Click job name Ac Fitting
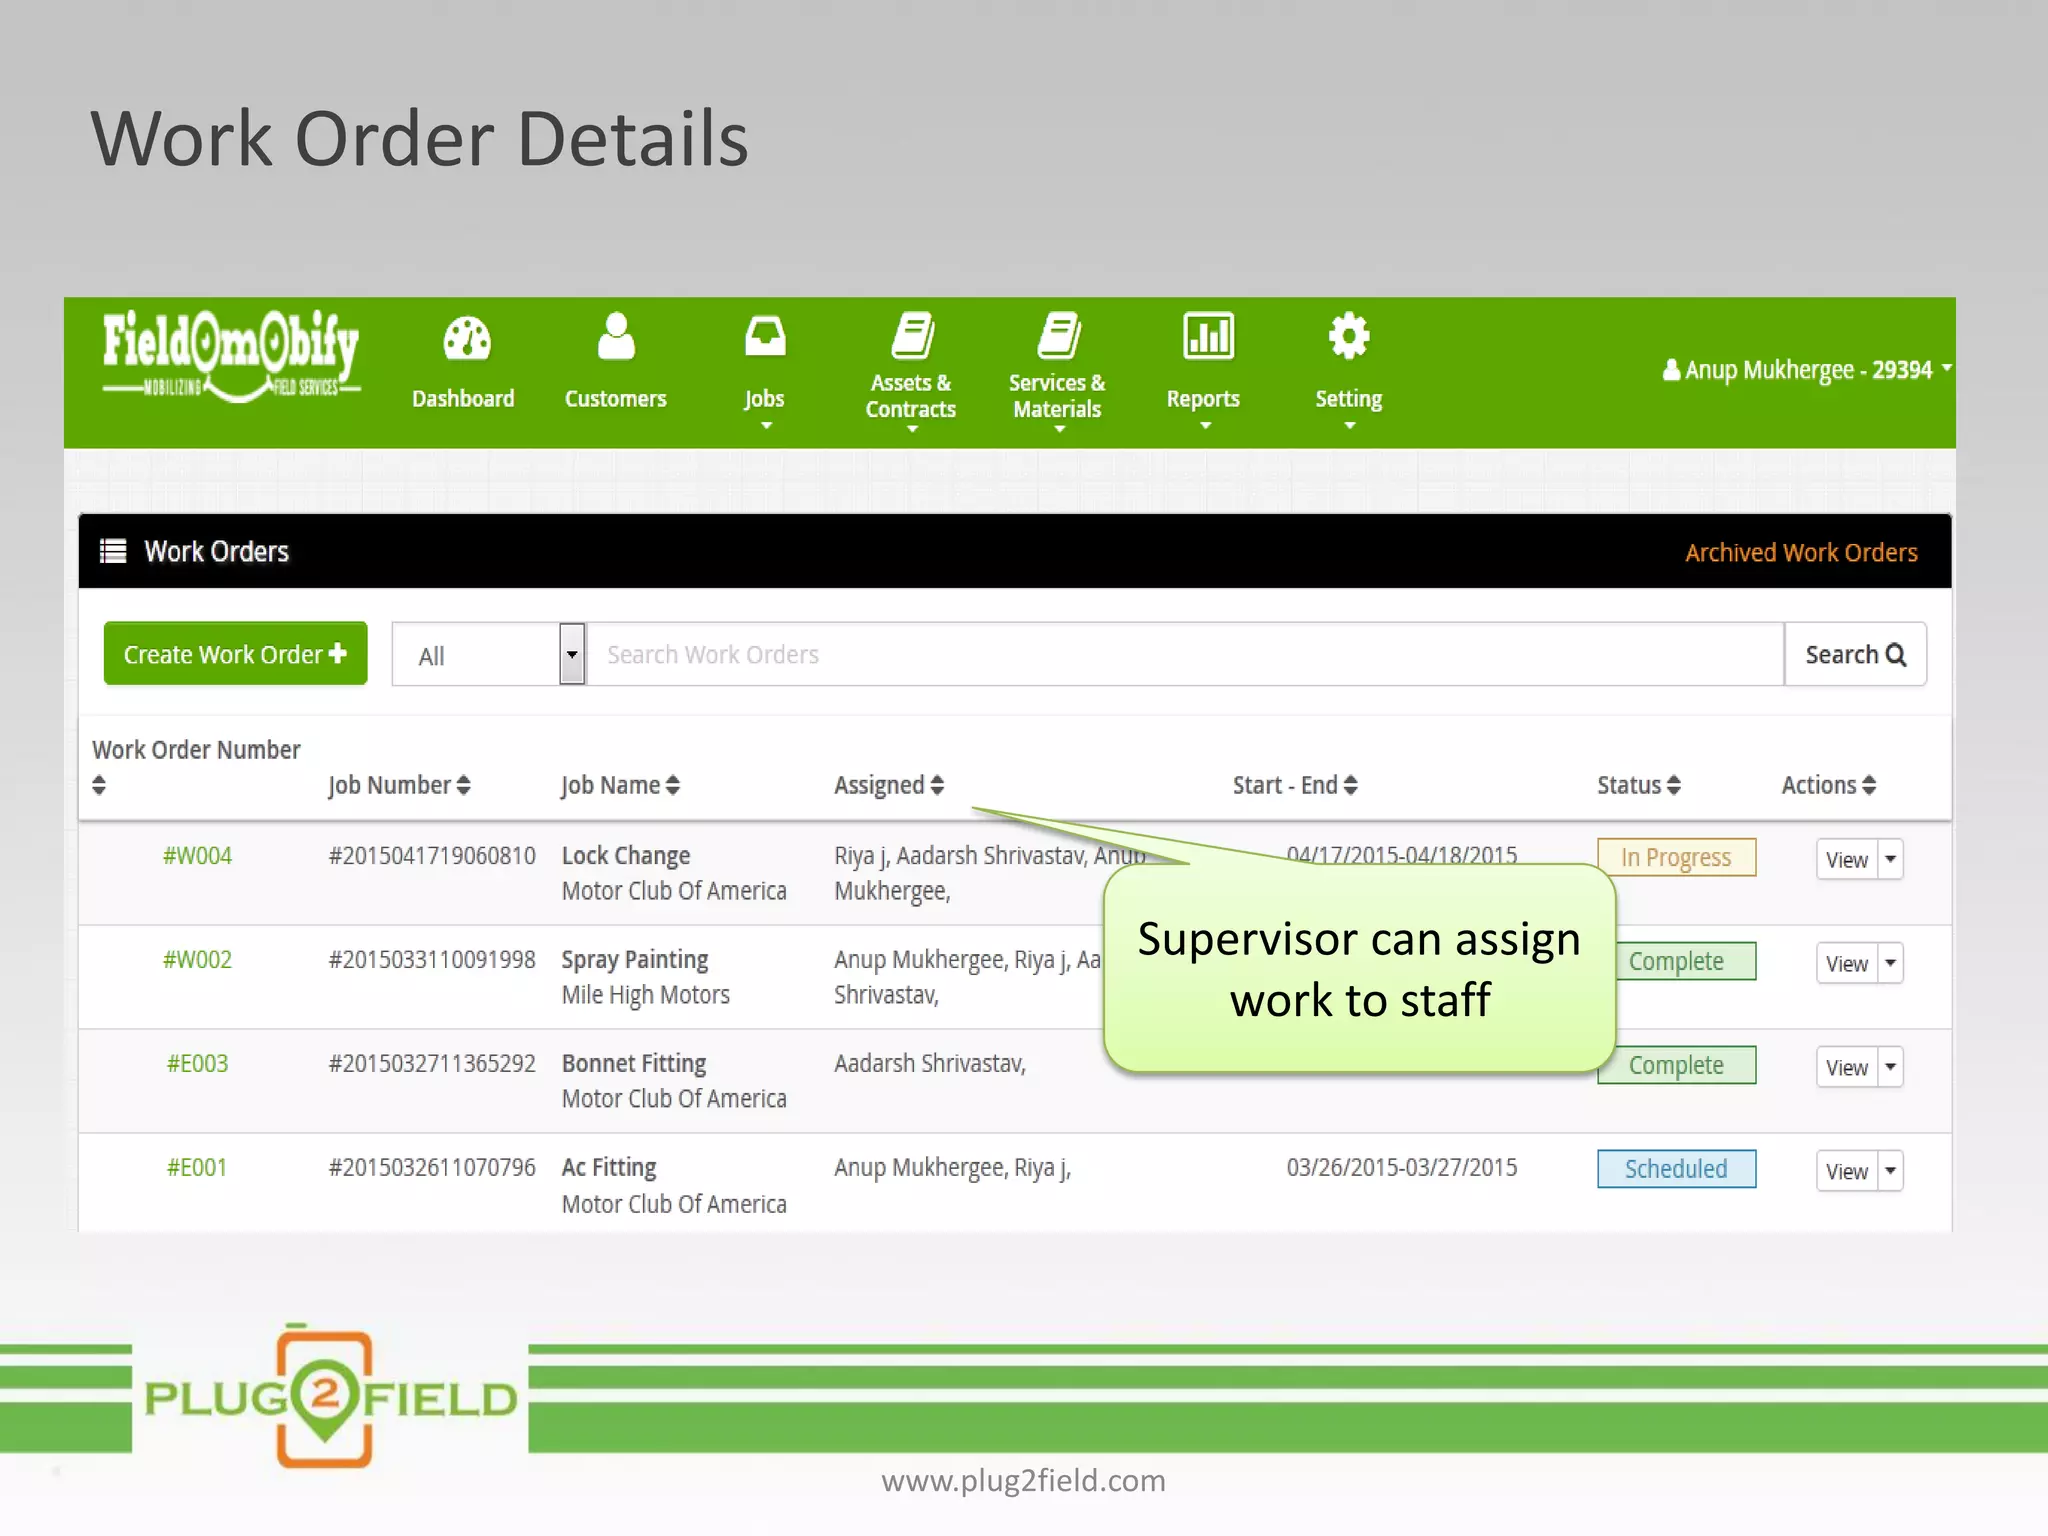2048x1536 pixels. [x=609, y=1168]
